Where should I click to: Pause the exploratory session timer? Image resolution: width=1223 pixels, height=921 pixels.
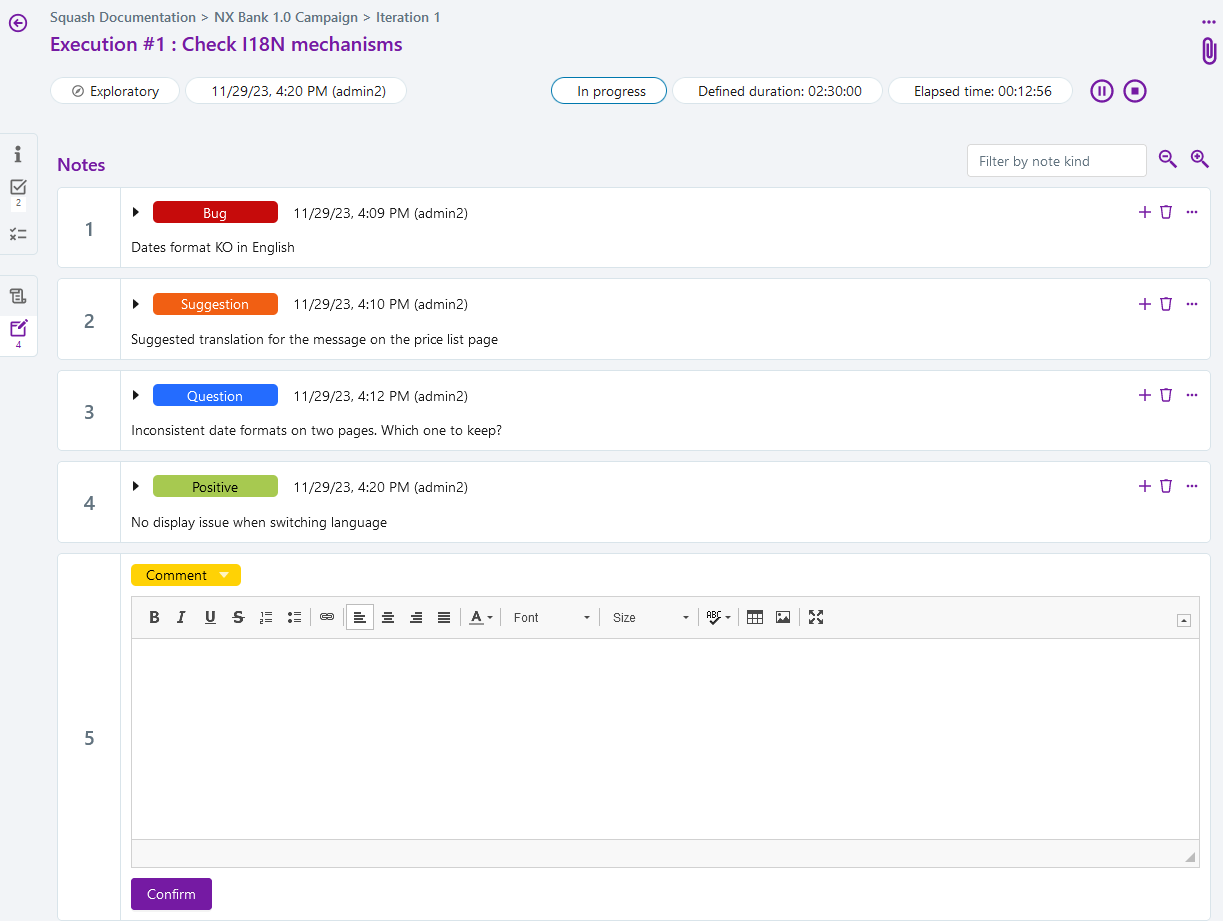point(1101,91)
